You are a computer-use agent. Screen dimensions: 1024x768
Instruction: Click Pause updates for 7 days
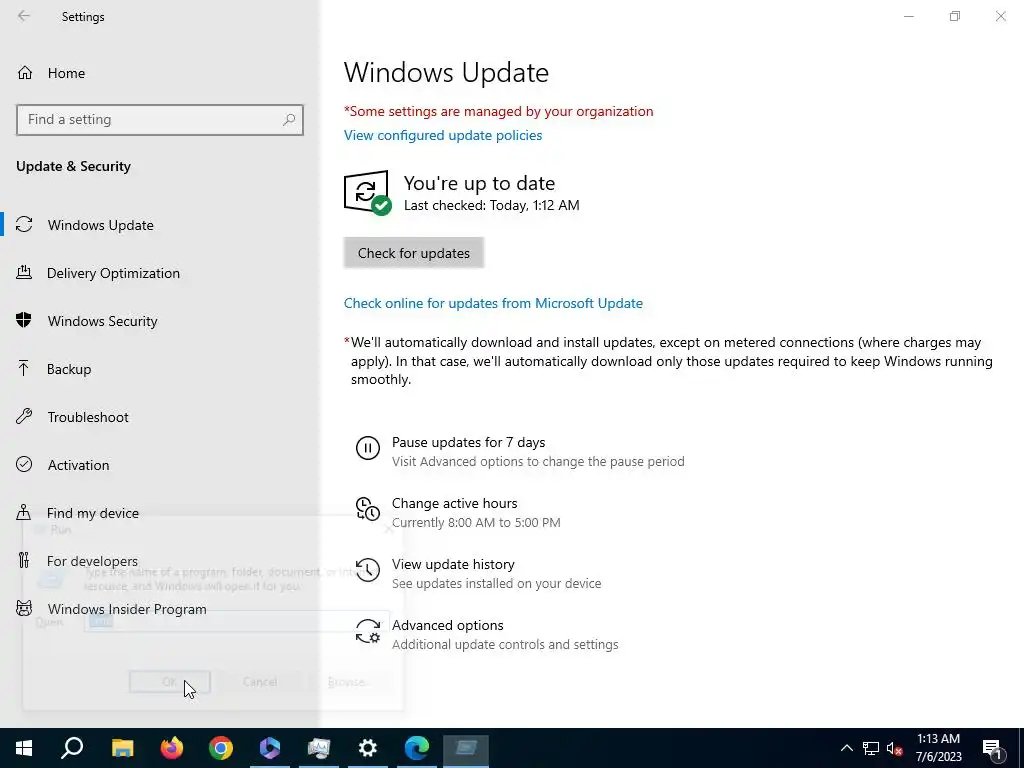(x=468, y=442)
